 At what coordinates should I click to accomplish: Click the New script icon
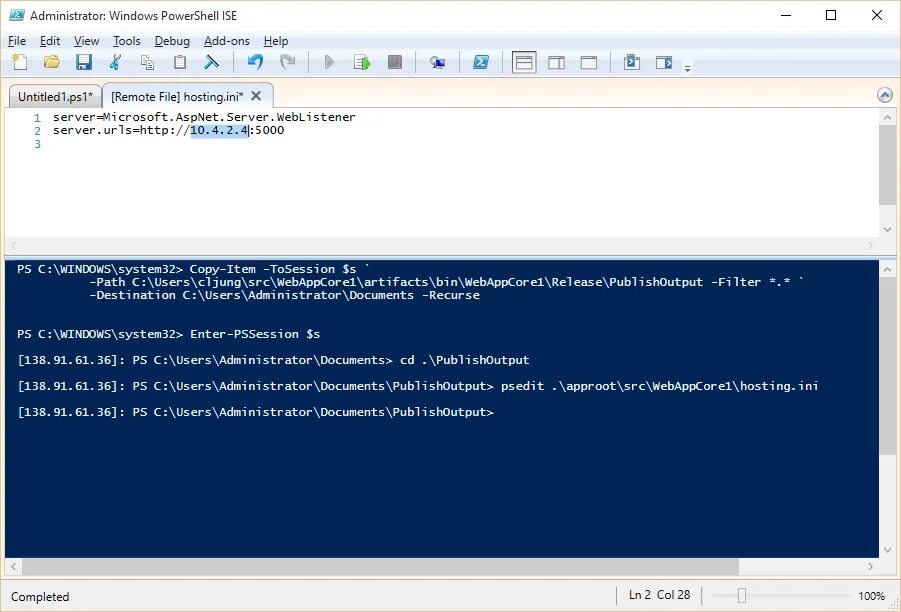(20, 61)
